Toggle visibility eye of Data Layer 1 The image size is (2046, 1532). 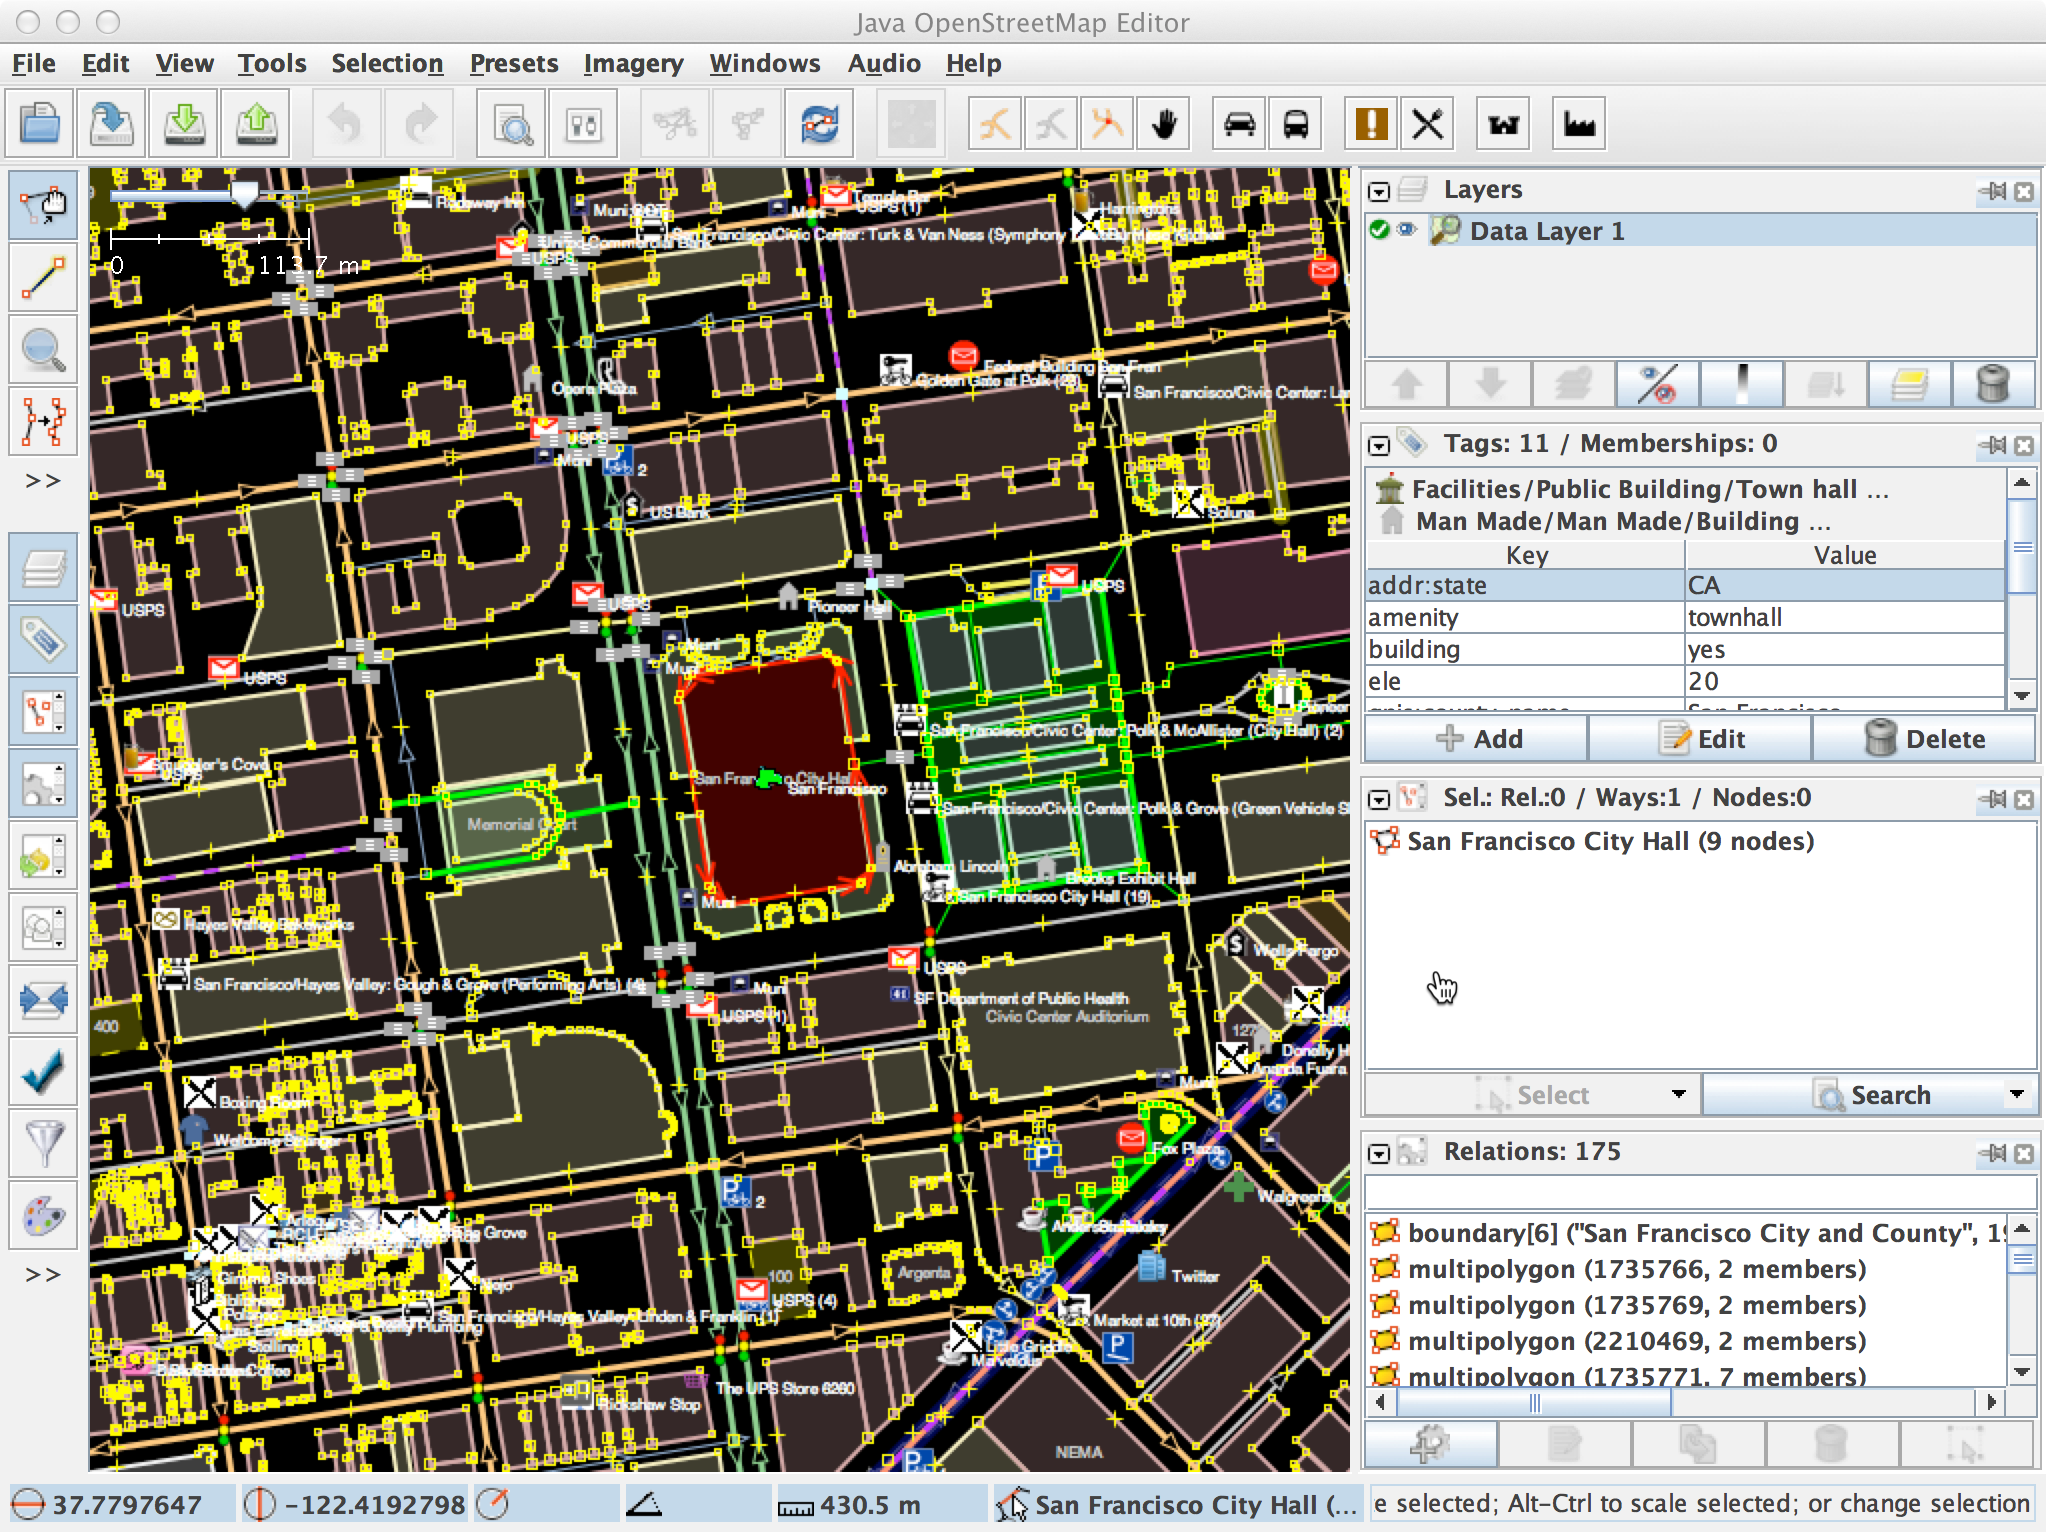[1407, 231]
